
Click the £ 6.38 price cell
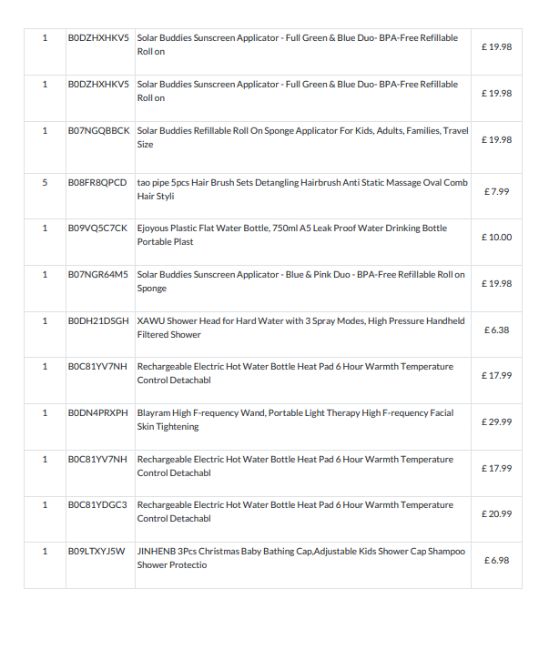[496, 330]
